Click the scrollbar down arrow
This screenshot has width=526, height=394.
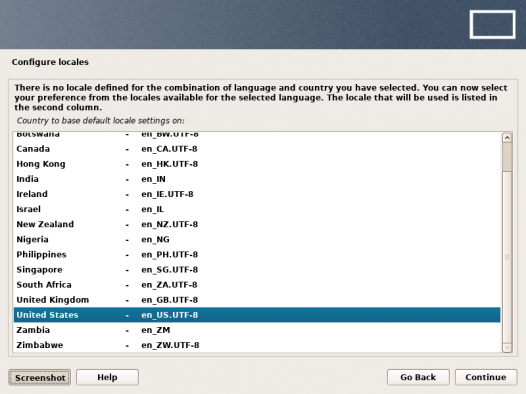507,348
